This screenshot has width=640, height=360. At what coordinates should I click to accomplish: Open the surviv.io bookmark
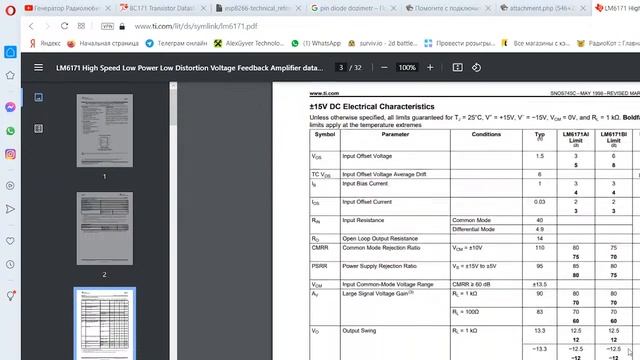pos(382,43)
